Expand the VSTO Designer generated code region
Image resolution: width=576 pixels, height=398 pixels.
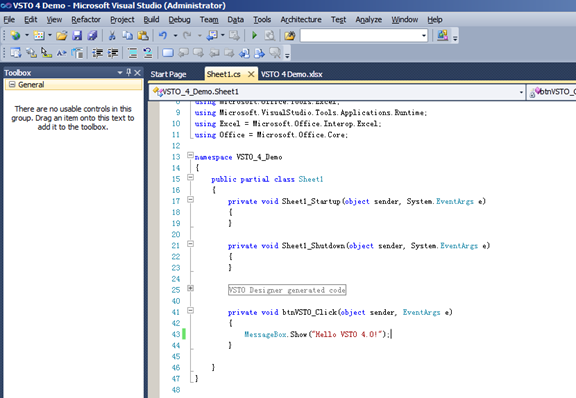(190, 288)
